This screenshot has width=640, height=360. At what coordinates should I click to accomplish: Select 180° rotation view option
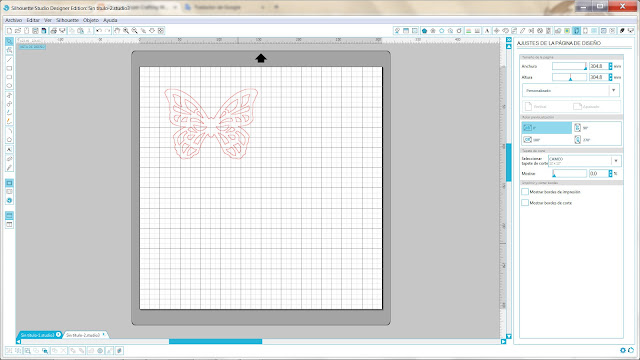(547, 140)
